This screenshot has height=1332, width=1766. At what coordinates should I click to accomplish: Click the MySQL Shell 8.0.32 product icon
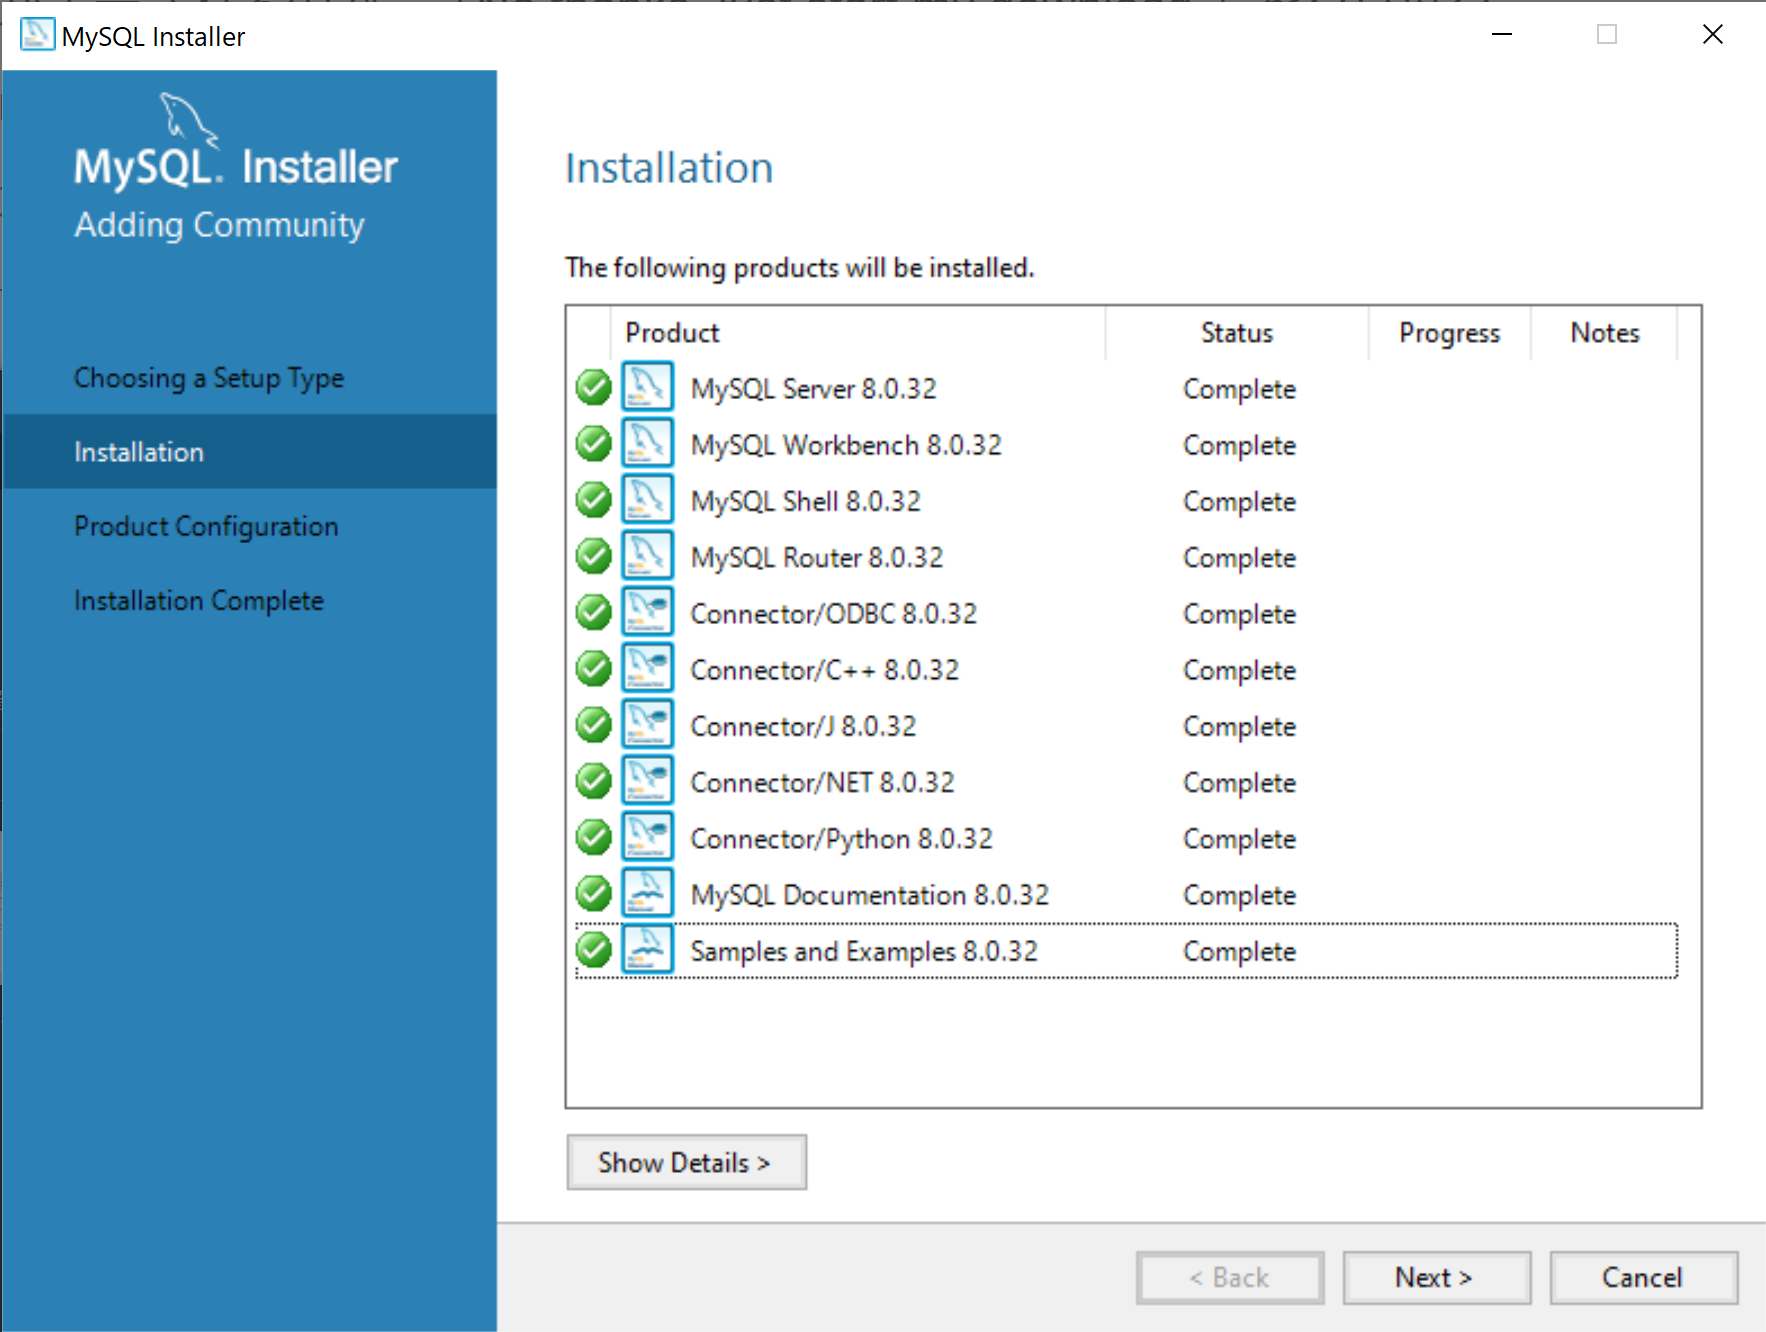click(x=647, y=500)
